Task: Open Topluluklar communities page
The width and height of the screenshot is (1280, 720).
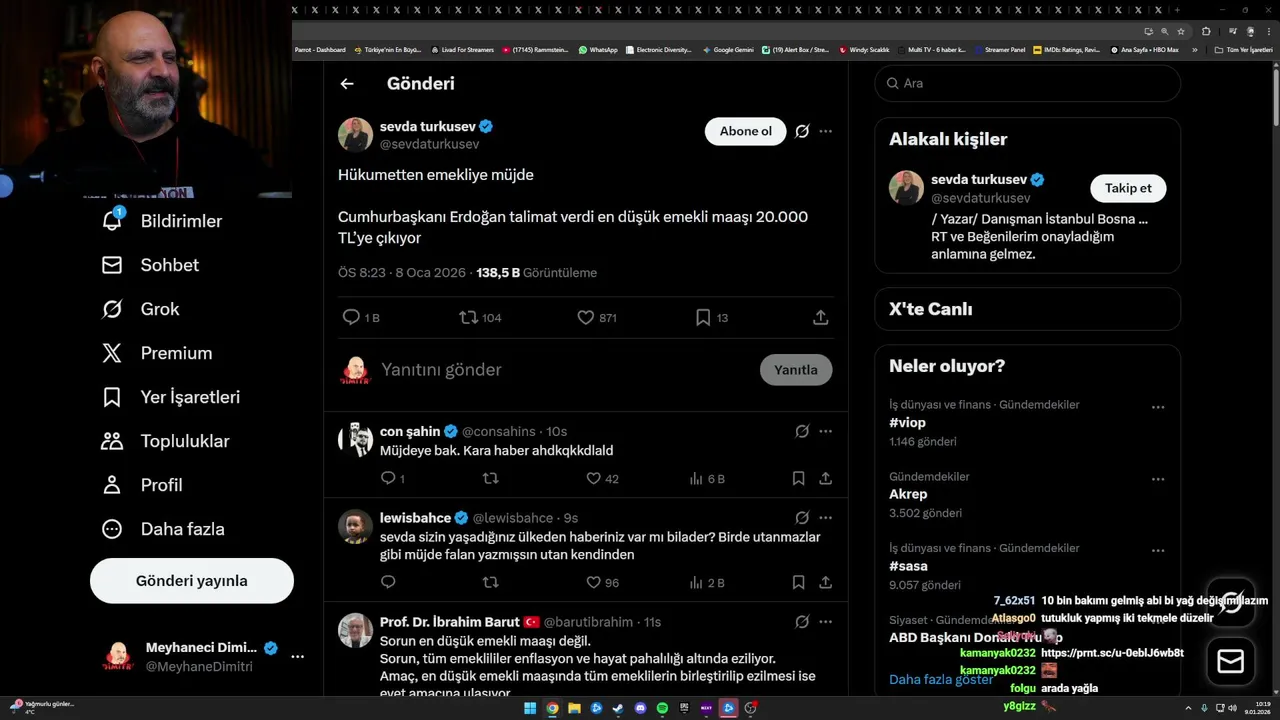Action: (165, 441)
